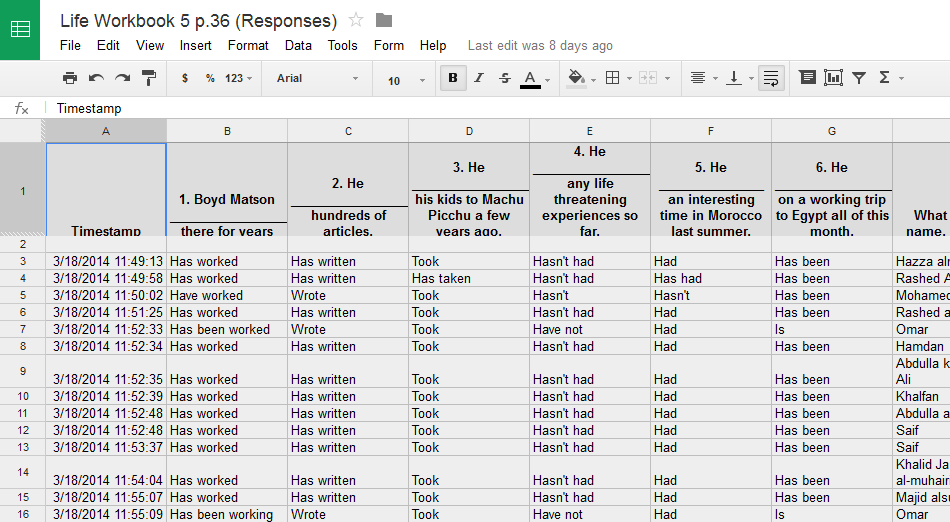950x522 pixels.
Task: Click 'Last edit was 8 days ago' link
Action: click(540, 45)
